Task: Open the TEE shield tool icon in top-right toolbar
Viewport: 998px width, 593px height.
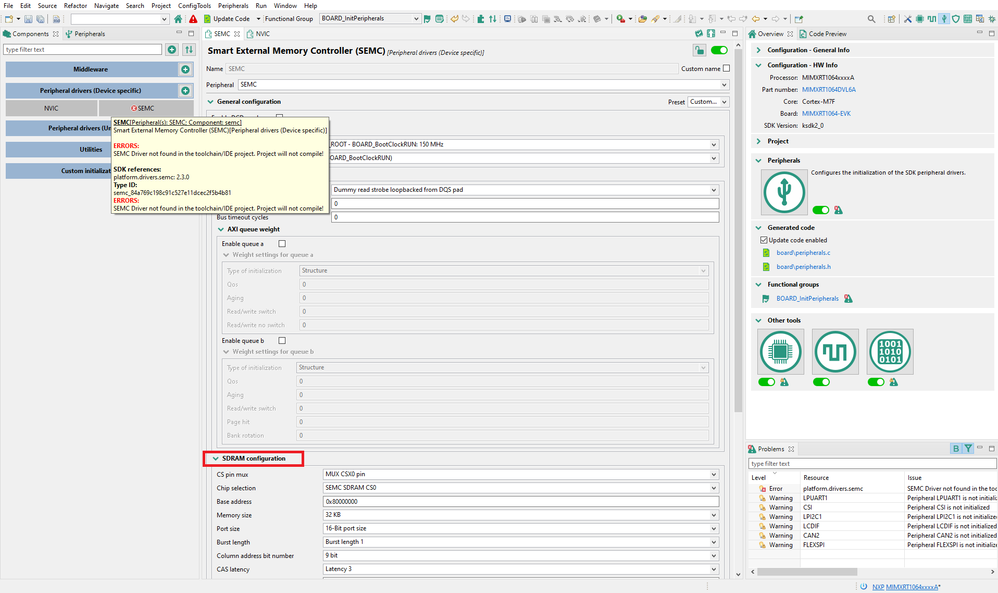Action: click(x=955, y=19)
